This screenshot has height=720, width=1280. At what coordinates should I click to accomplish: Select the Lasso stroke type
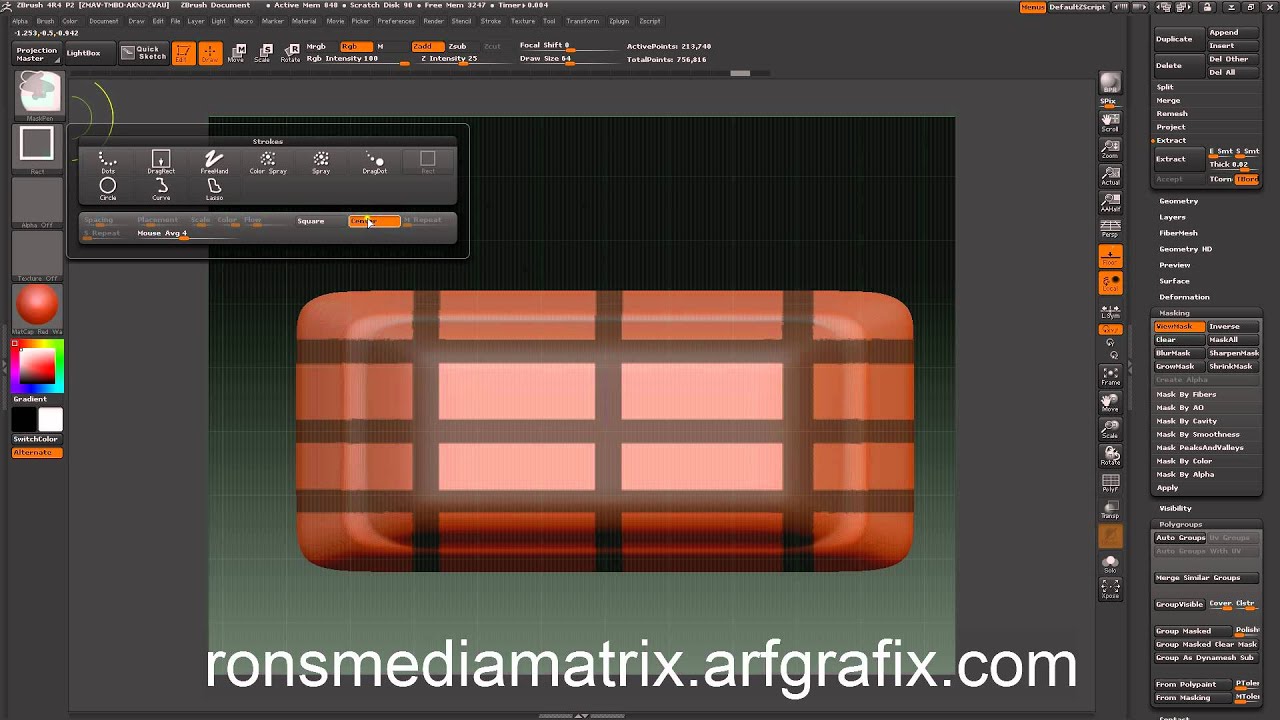click(214, 188)
